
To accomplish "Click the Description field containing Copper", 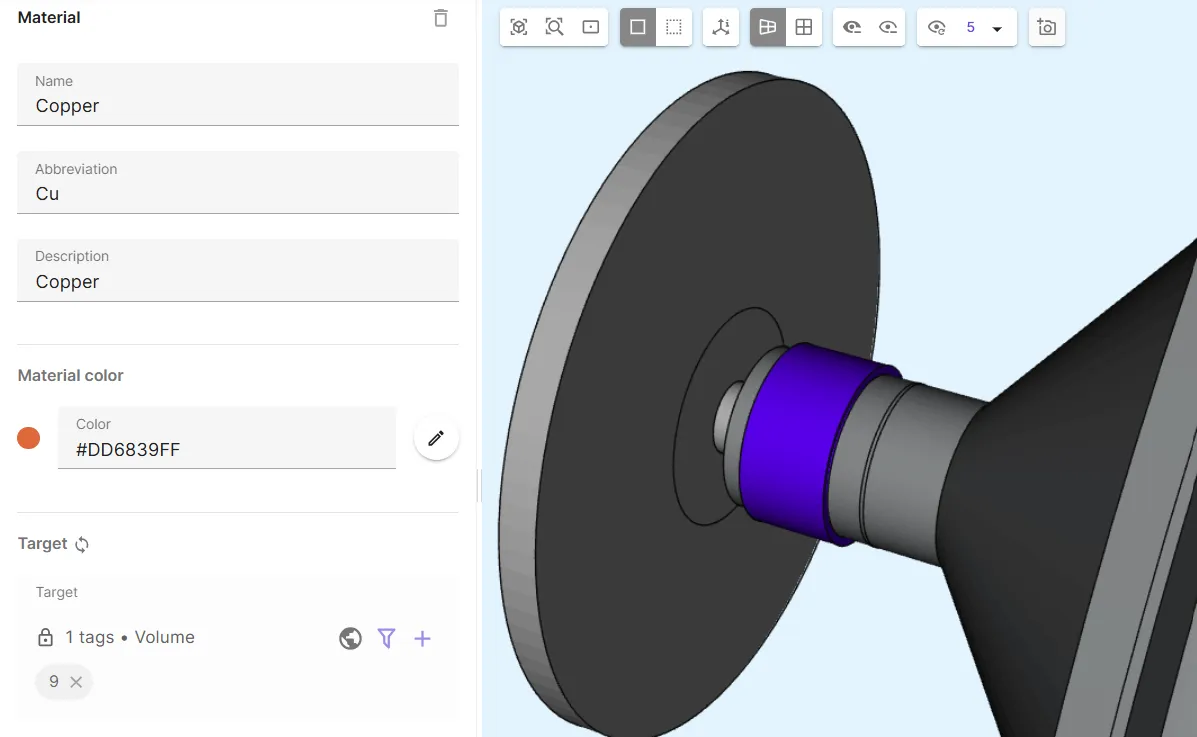I will pos(237,270).
